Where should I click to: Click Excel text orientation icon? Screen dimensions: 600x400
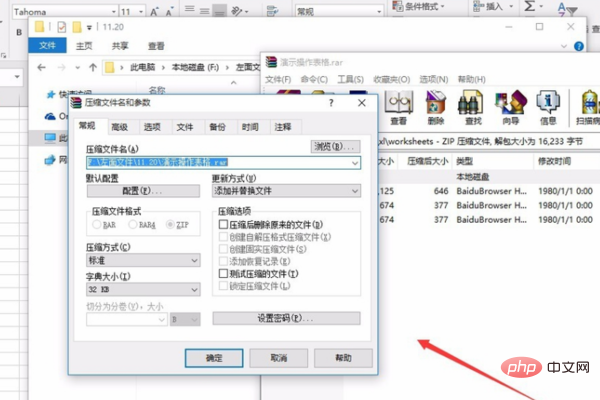click(x=237, y=11)
